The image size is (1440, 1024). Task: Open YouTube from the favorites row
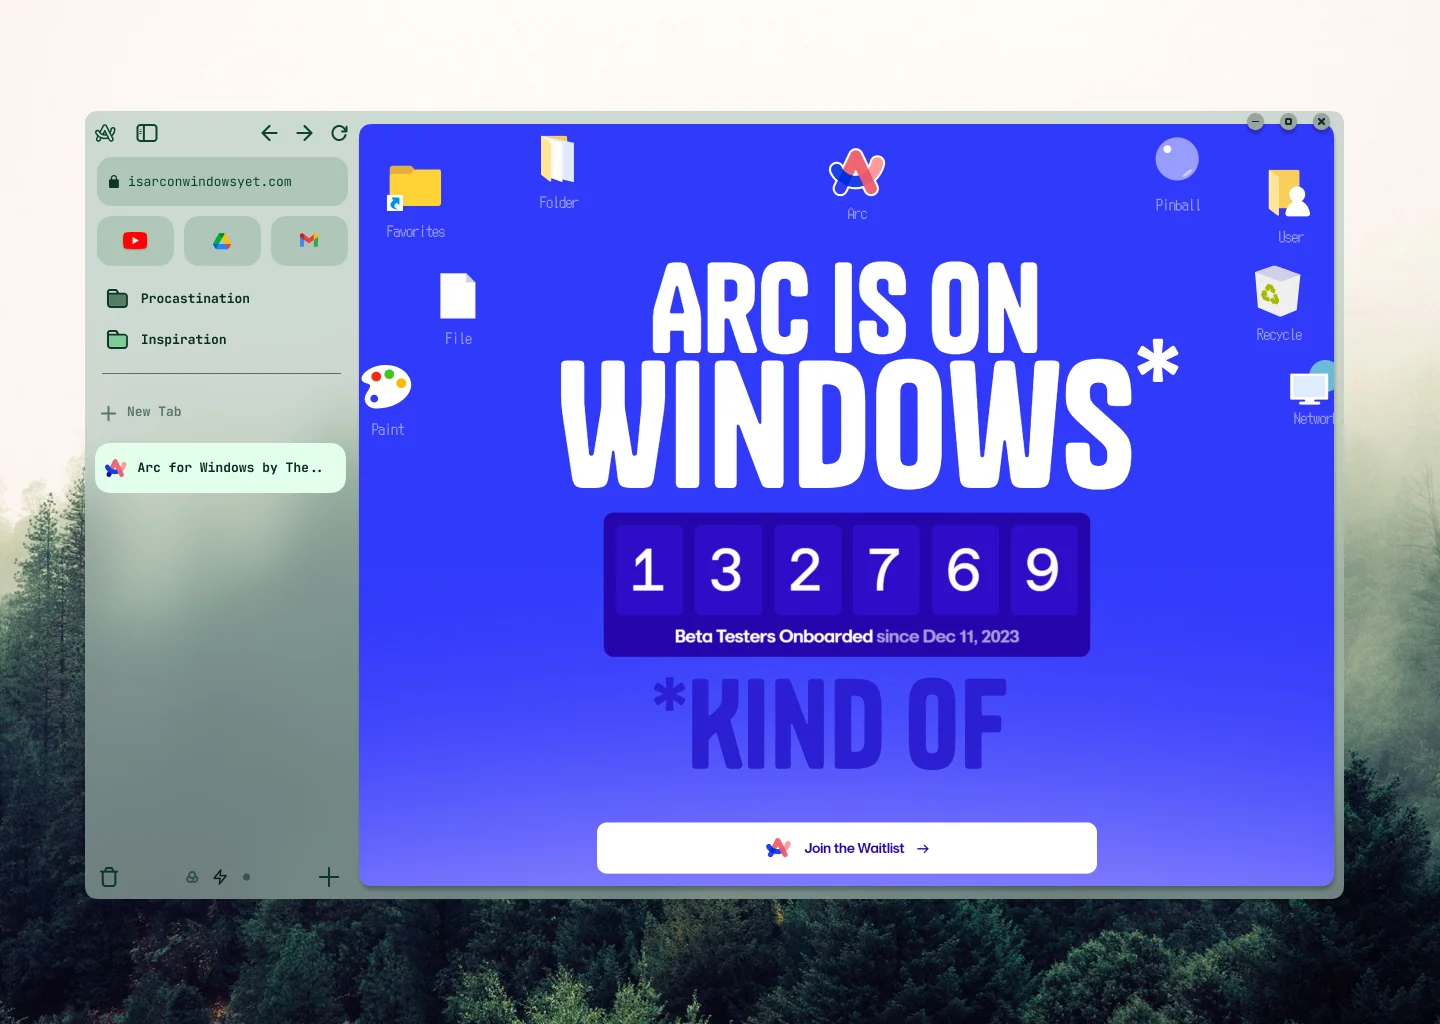pyautogui.click(x=135, y=241)
